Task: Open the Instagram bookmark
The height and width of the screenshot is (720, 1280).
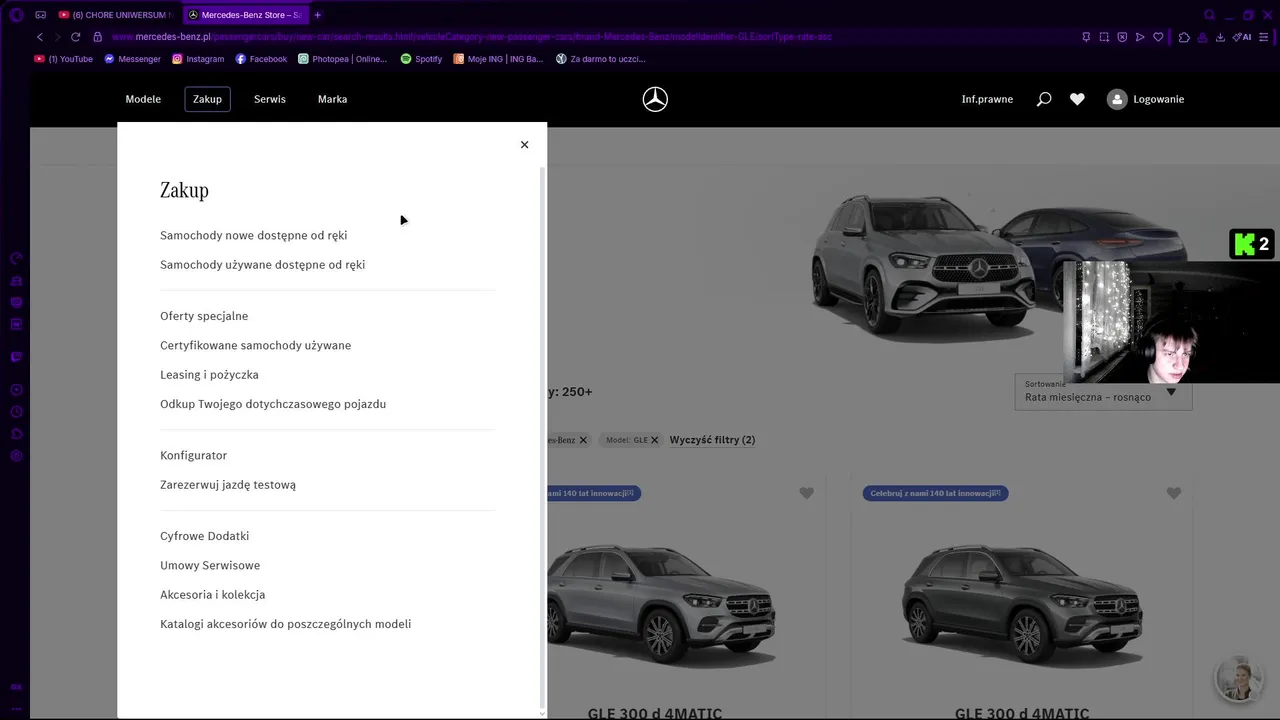Action: 198,59
